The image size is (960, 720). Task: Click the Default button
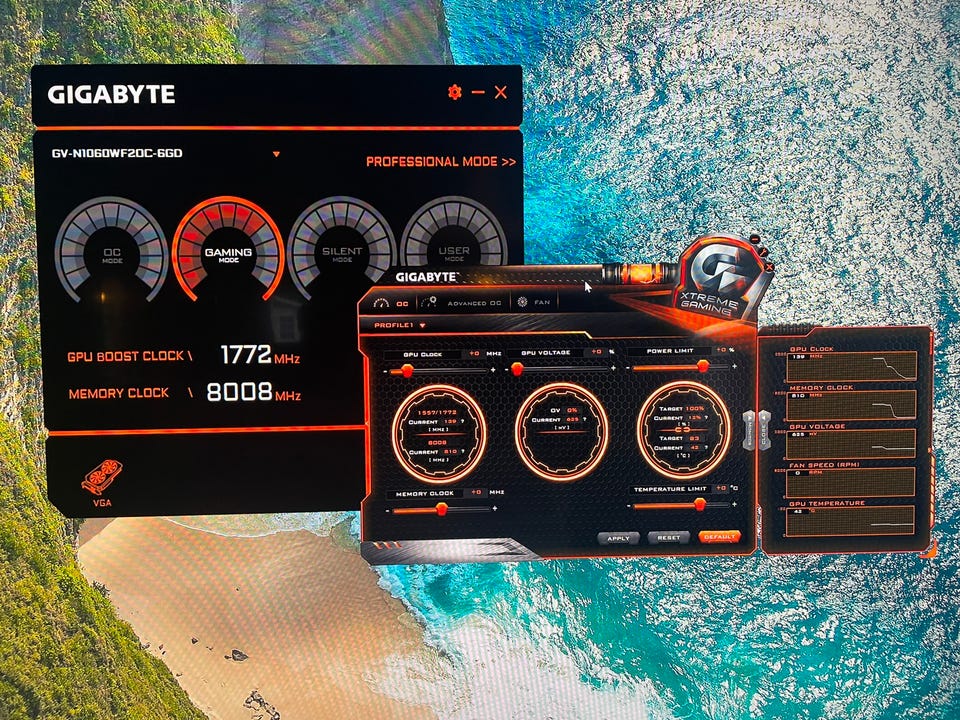(719, 536)
